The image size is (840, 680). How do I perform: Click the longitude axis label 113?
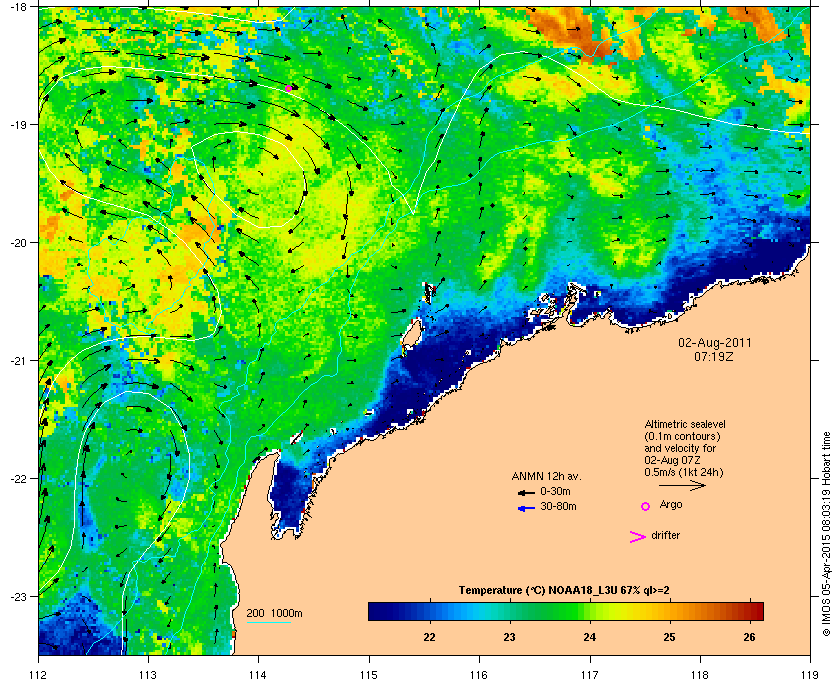point(148,675)
